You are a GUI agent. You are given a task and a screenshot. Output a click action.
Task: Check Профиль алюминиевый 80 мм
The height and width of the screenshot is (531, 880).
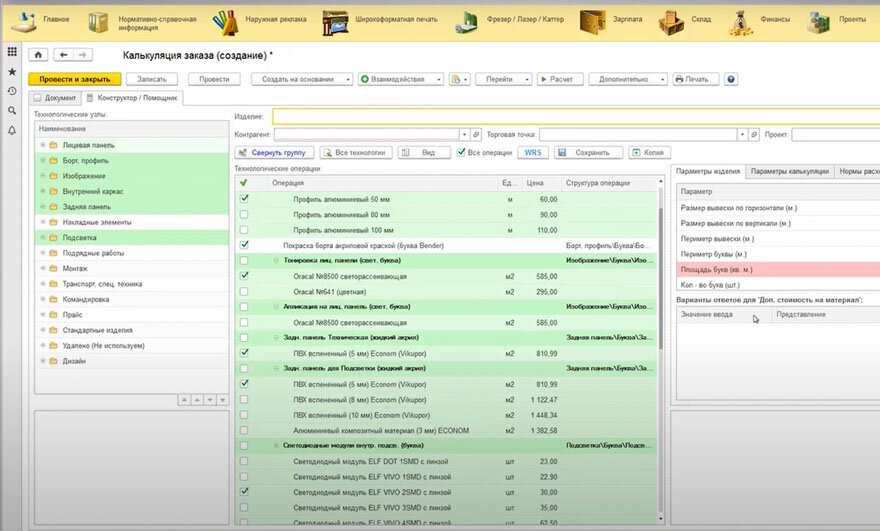coord(244,214)
